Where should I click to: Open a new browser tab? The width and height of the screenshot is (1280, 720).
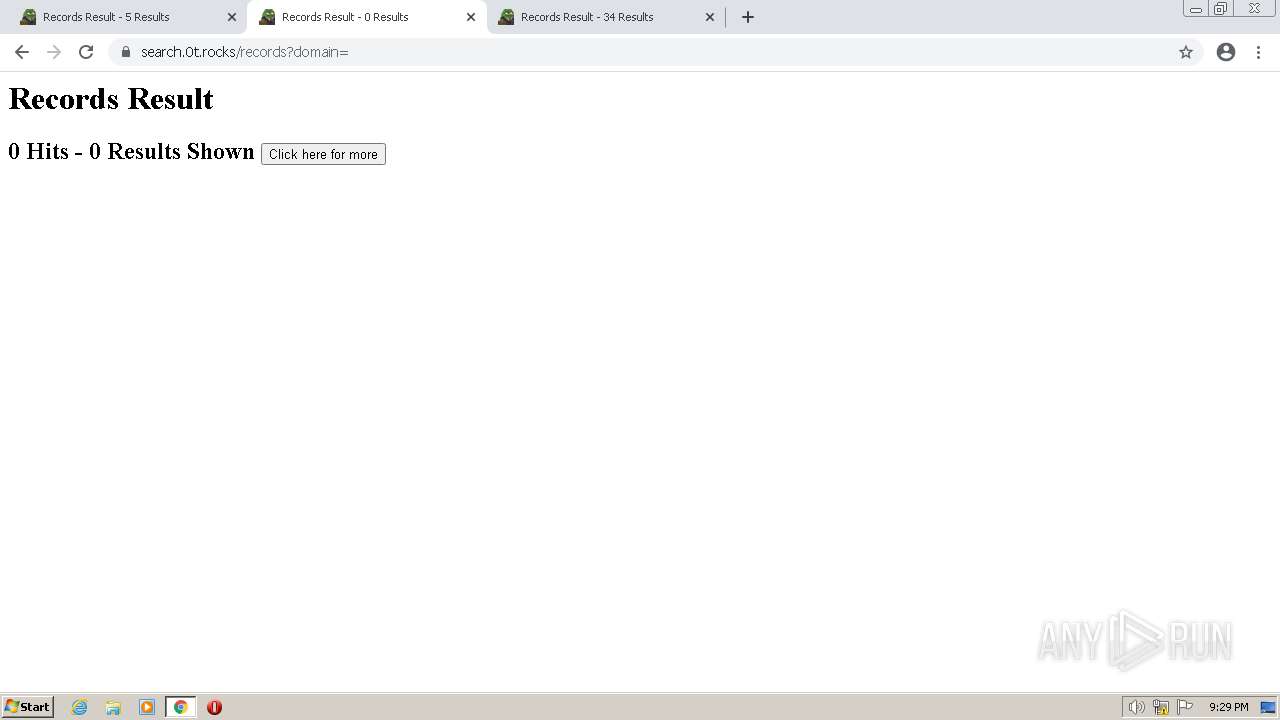[748, 17]
